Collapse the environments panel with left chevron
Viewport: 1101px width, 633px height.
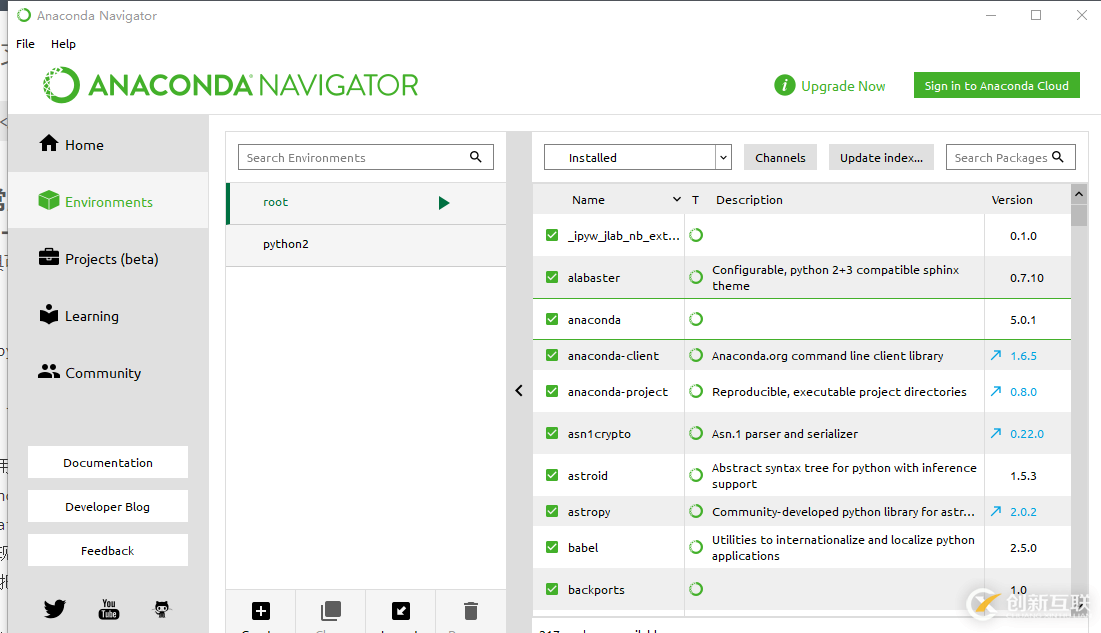[x=519, y=391]
